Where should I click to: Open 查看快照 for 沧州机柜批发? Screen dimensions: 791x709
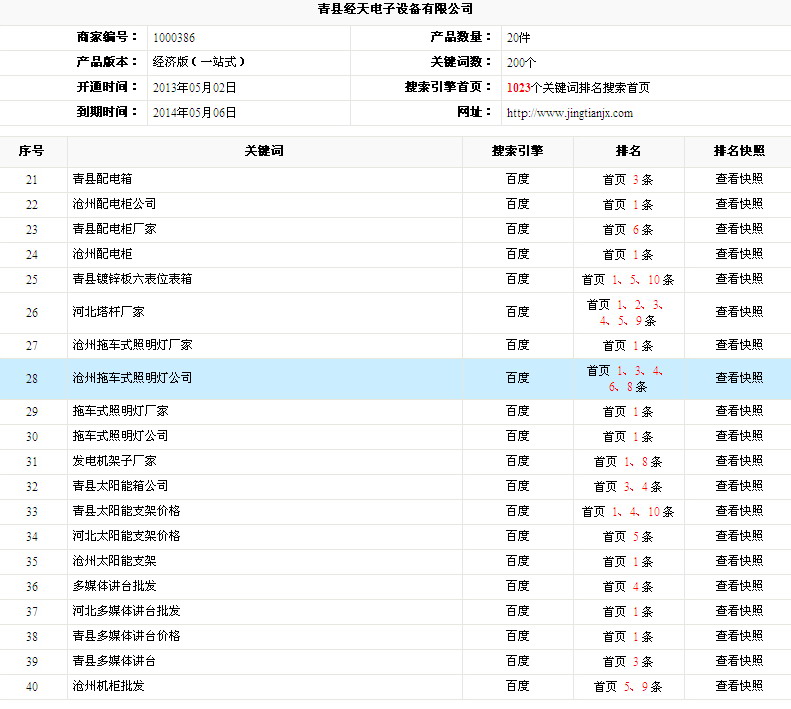739,686
